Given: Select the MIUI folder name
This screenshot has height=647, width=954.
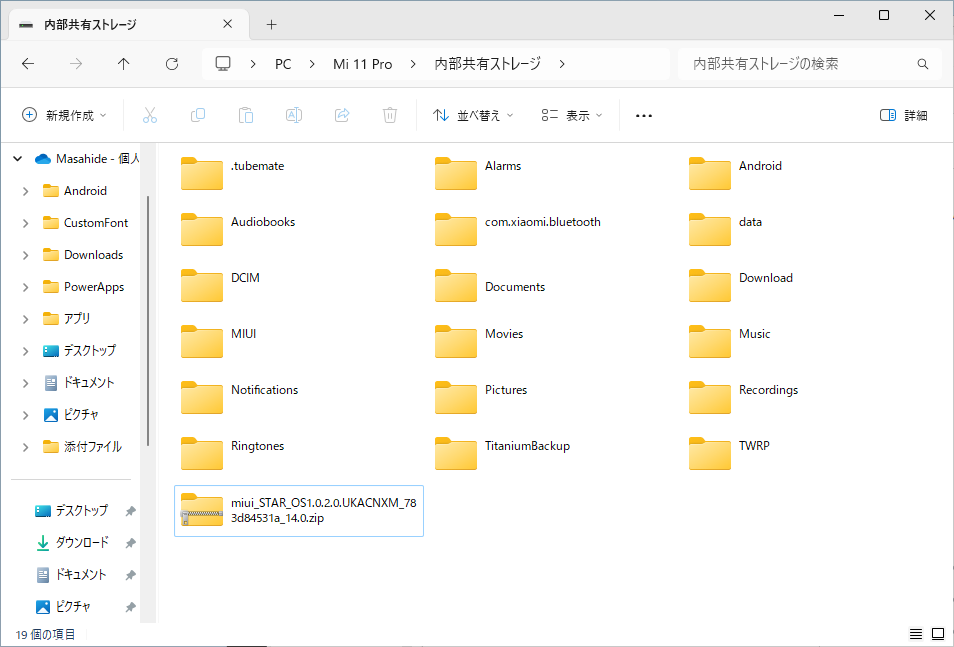Looking at the screenshot, I should click(x=243, y=334).
